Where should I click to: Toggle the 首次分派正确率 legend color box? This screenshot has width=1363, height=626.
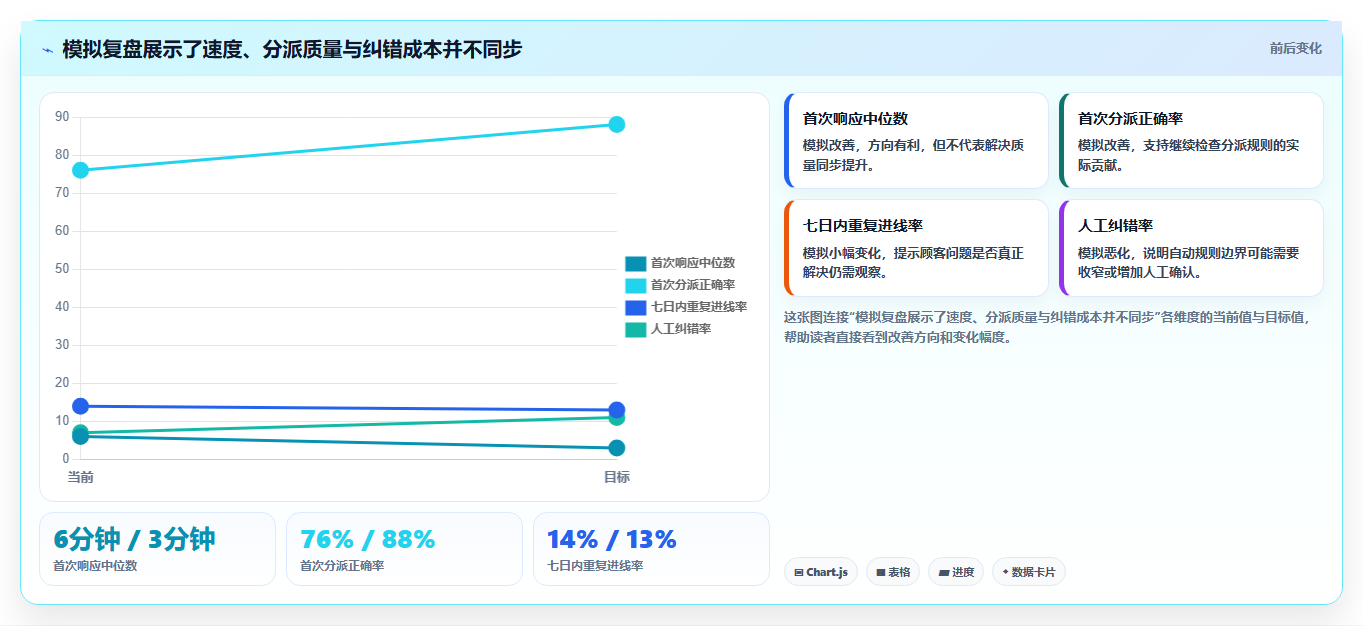pyautogui.click(x=636, y=285)
